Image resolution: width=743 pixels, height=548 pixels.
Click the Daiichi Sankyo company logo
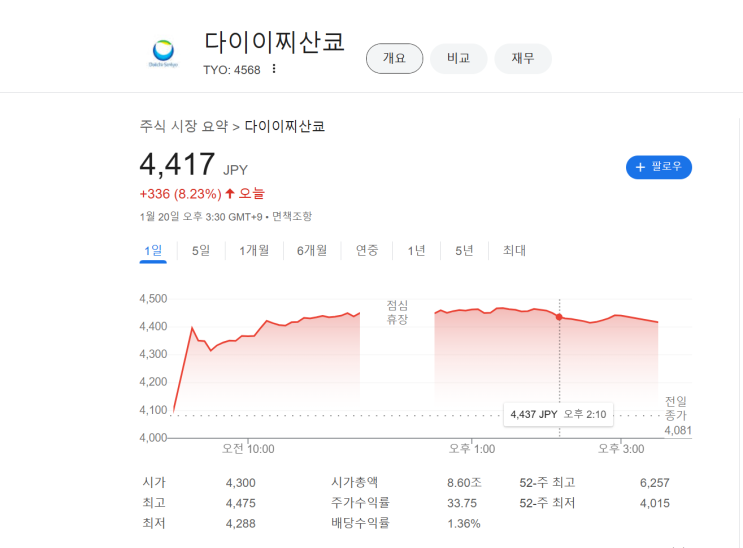[x=163, y=53]
